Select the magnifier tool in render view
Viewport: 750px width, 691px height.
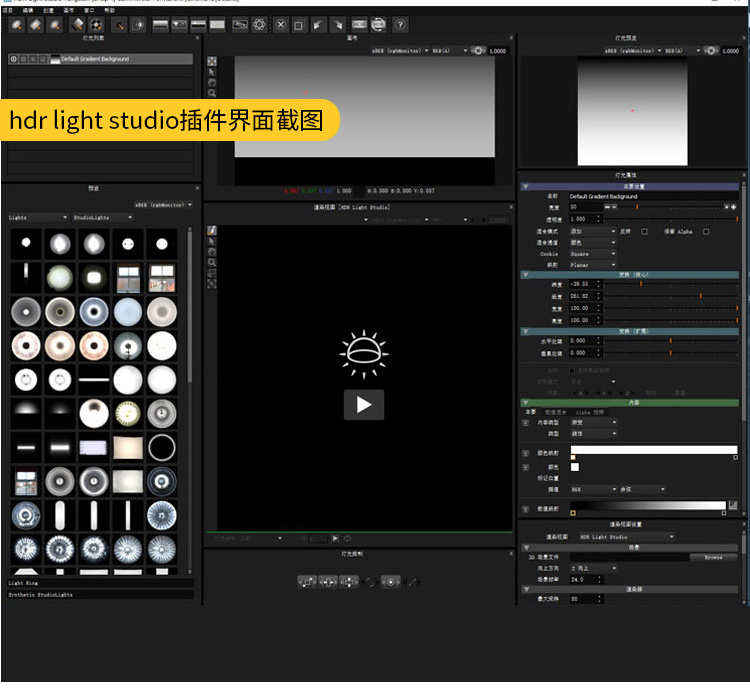[211, 262]
